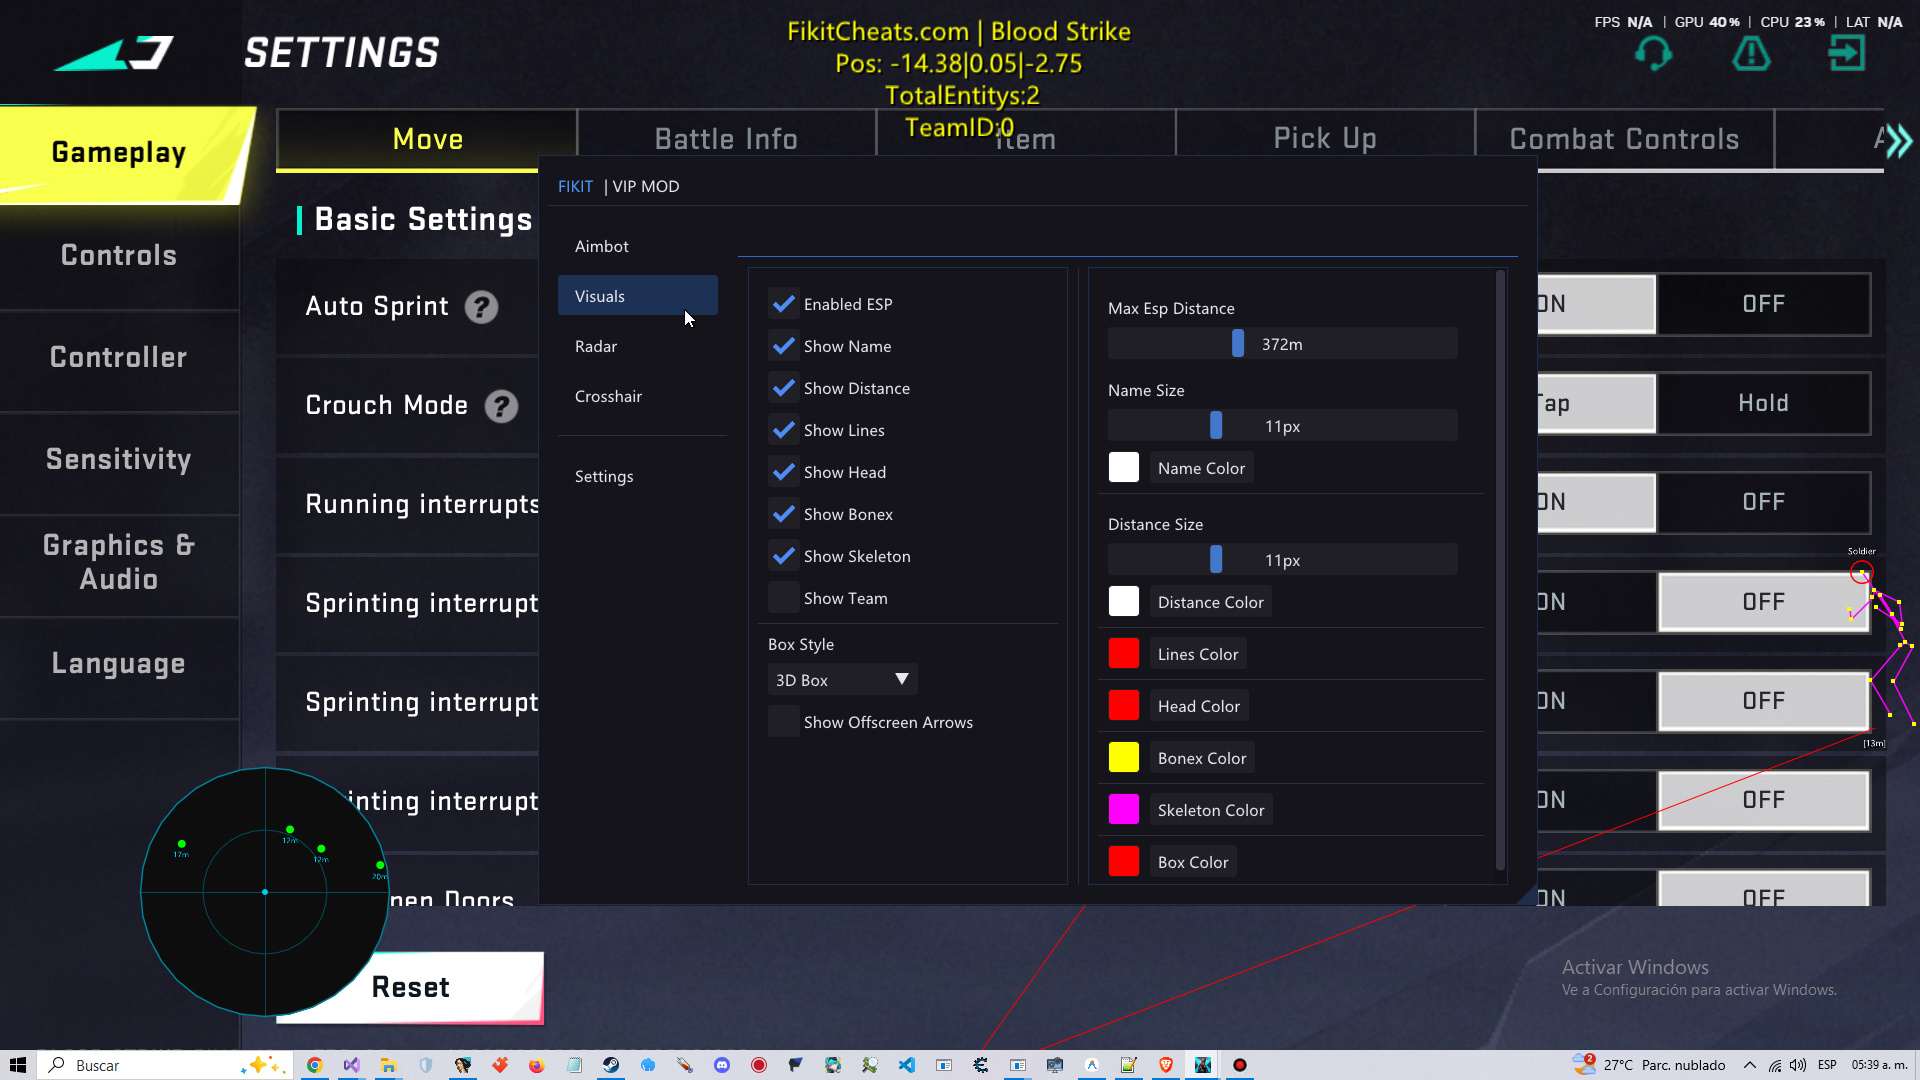Image resolution: width=1920 pixels, height=1080 pixels.
Task: Open Google Chrome from the taskbar
Action: pyautogui.click(x=314, y=1065)
